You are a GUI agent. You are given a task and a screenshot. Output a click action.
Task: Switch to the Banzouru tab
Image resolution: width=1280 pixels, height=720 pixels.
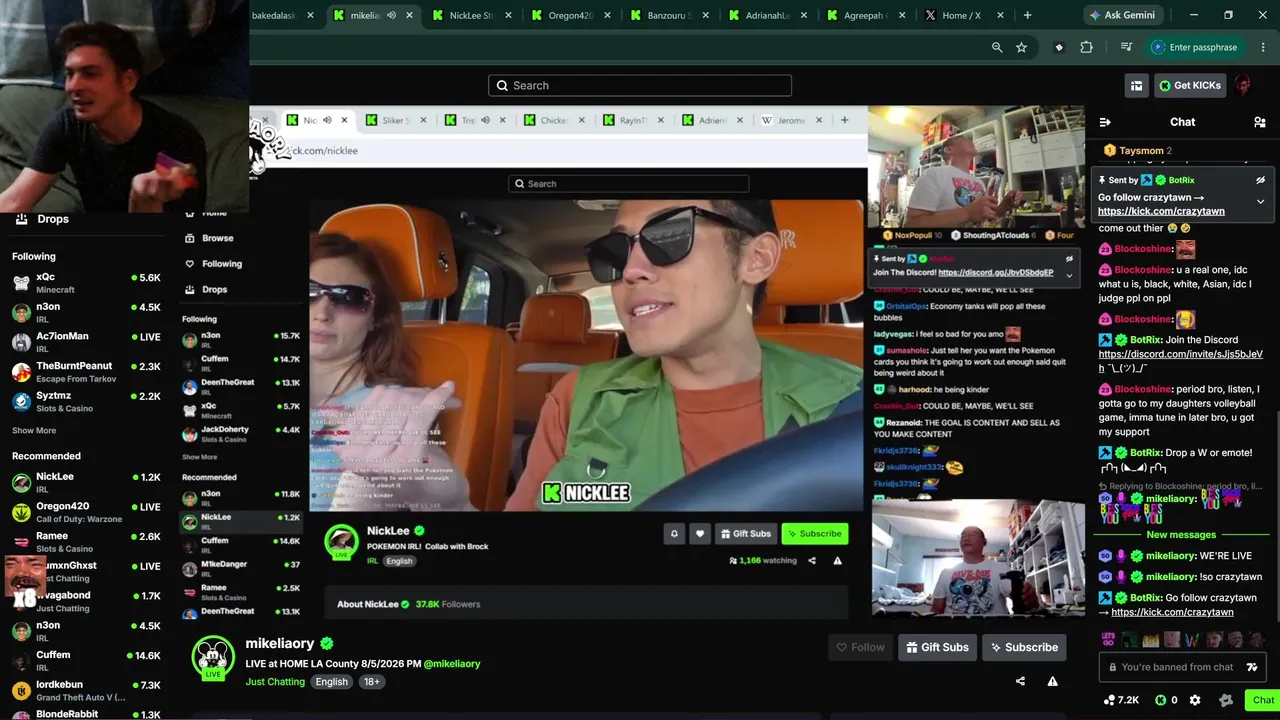[669, 15]
